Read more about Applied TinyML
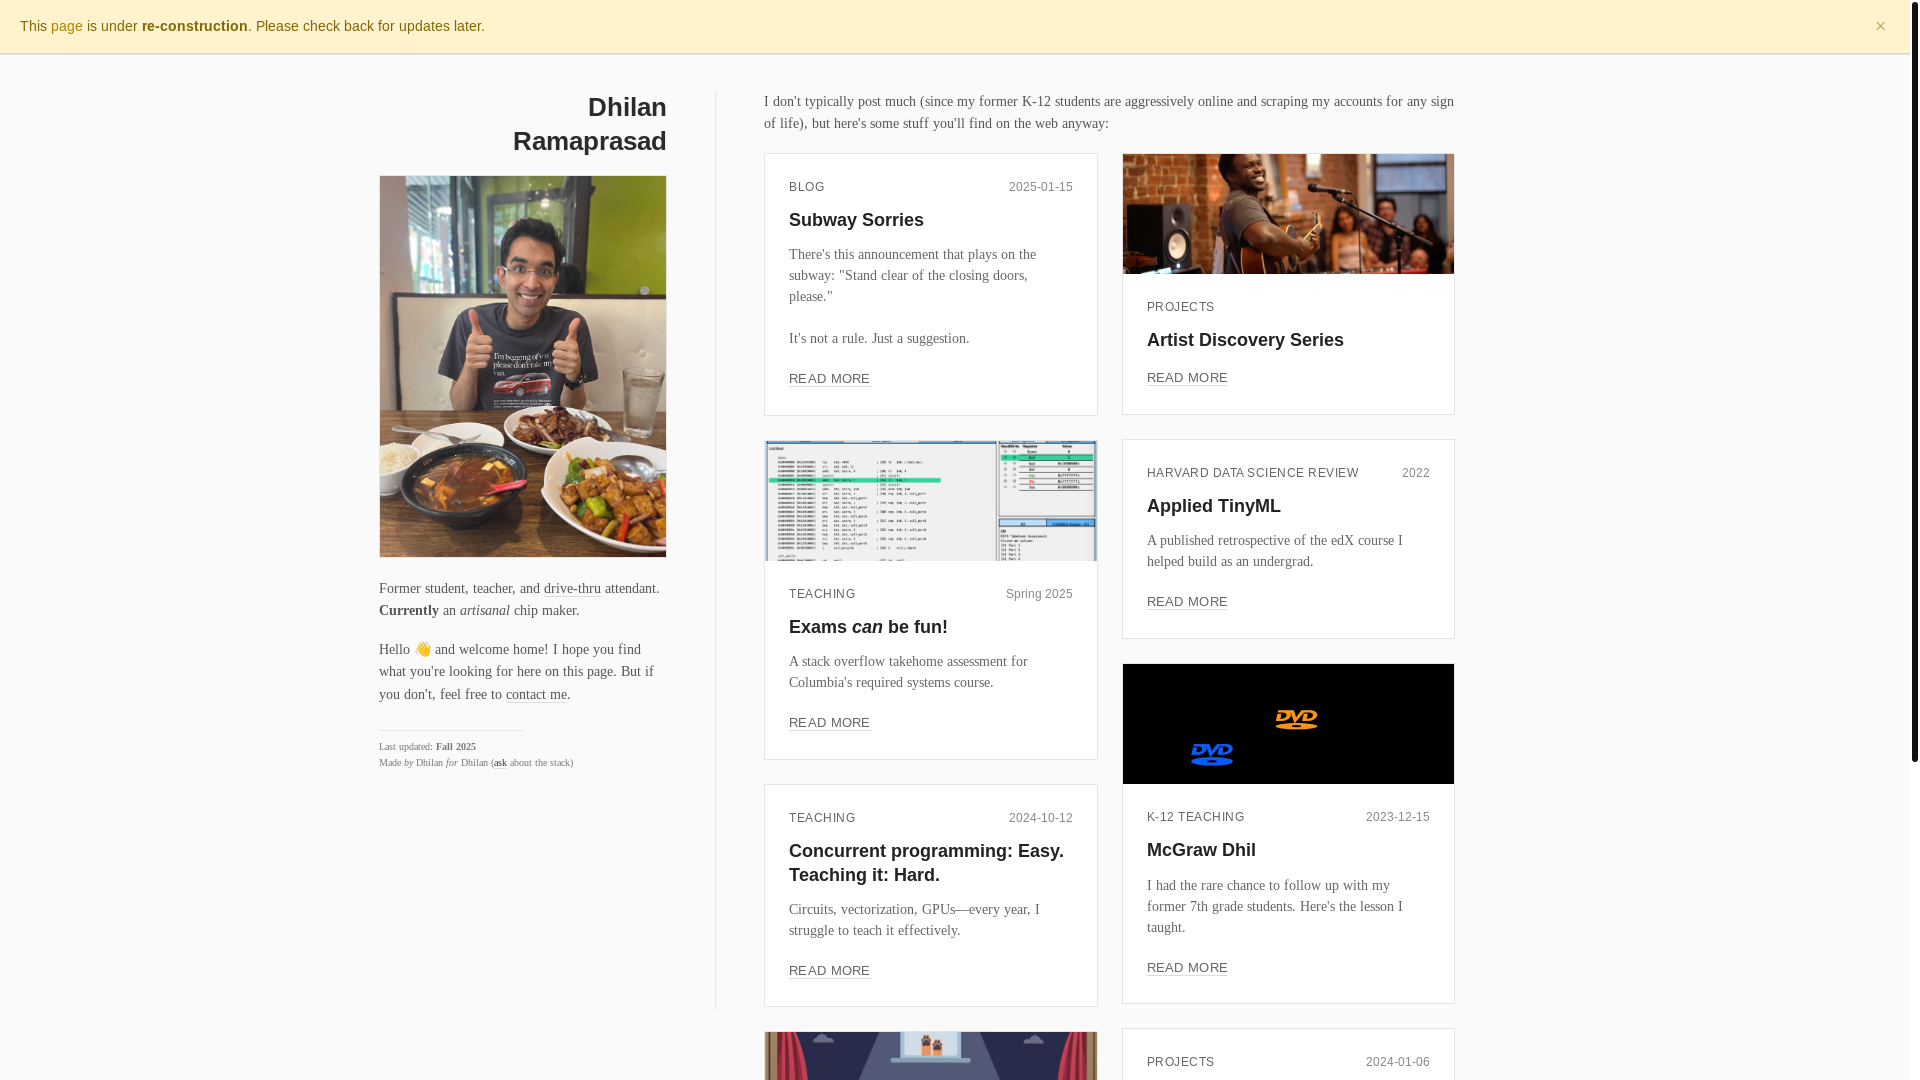 pyautogui.click(x=1187, y=602)
